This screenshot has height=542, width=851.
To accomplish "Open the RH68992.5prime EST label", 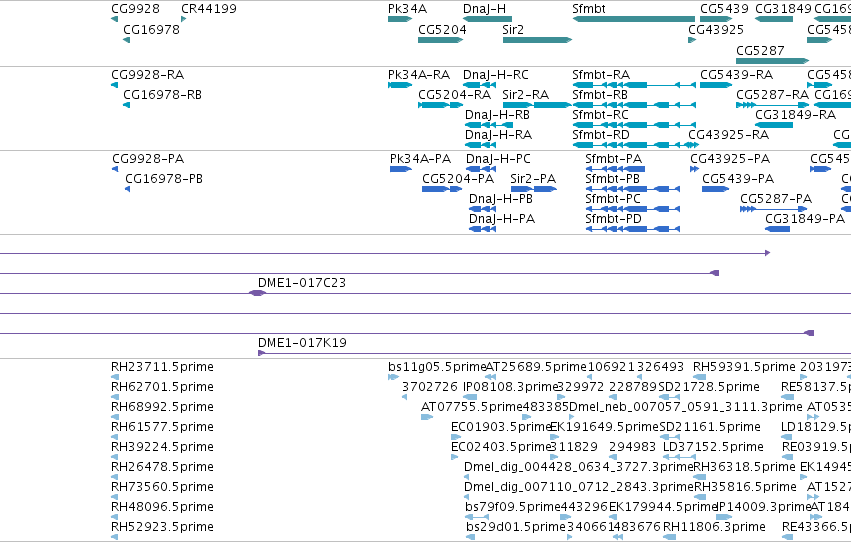I will coord(162,407).
